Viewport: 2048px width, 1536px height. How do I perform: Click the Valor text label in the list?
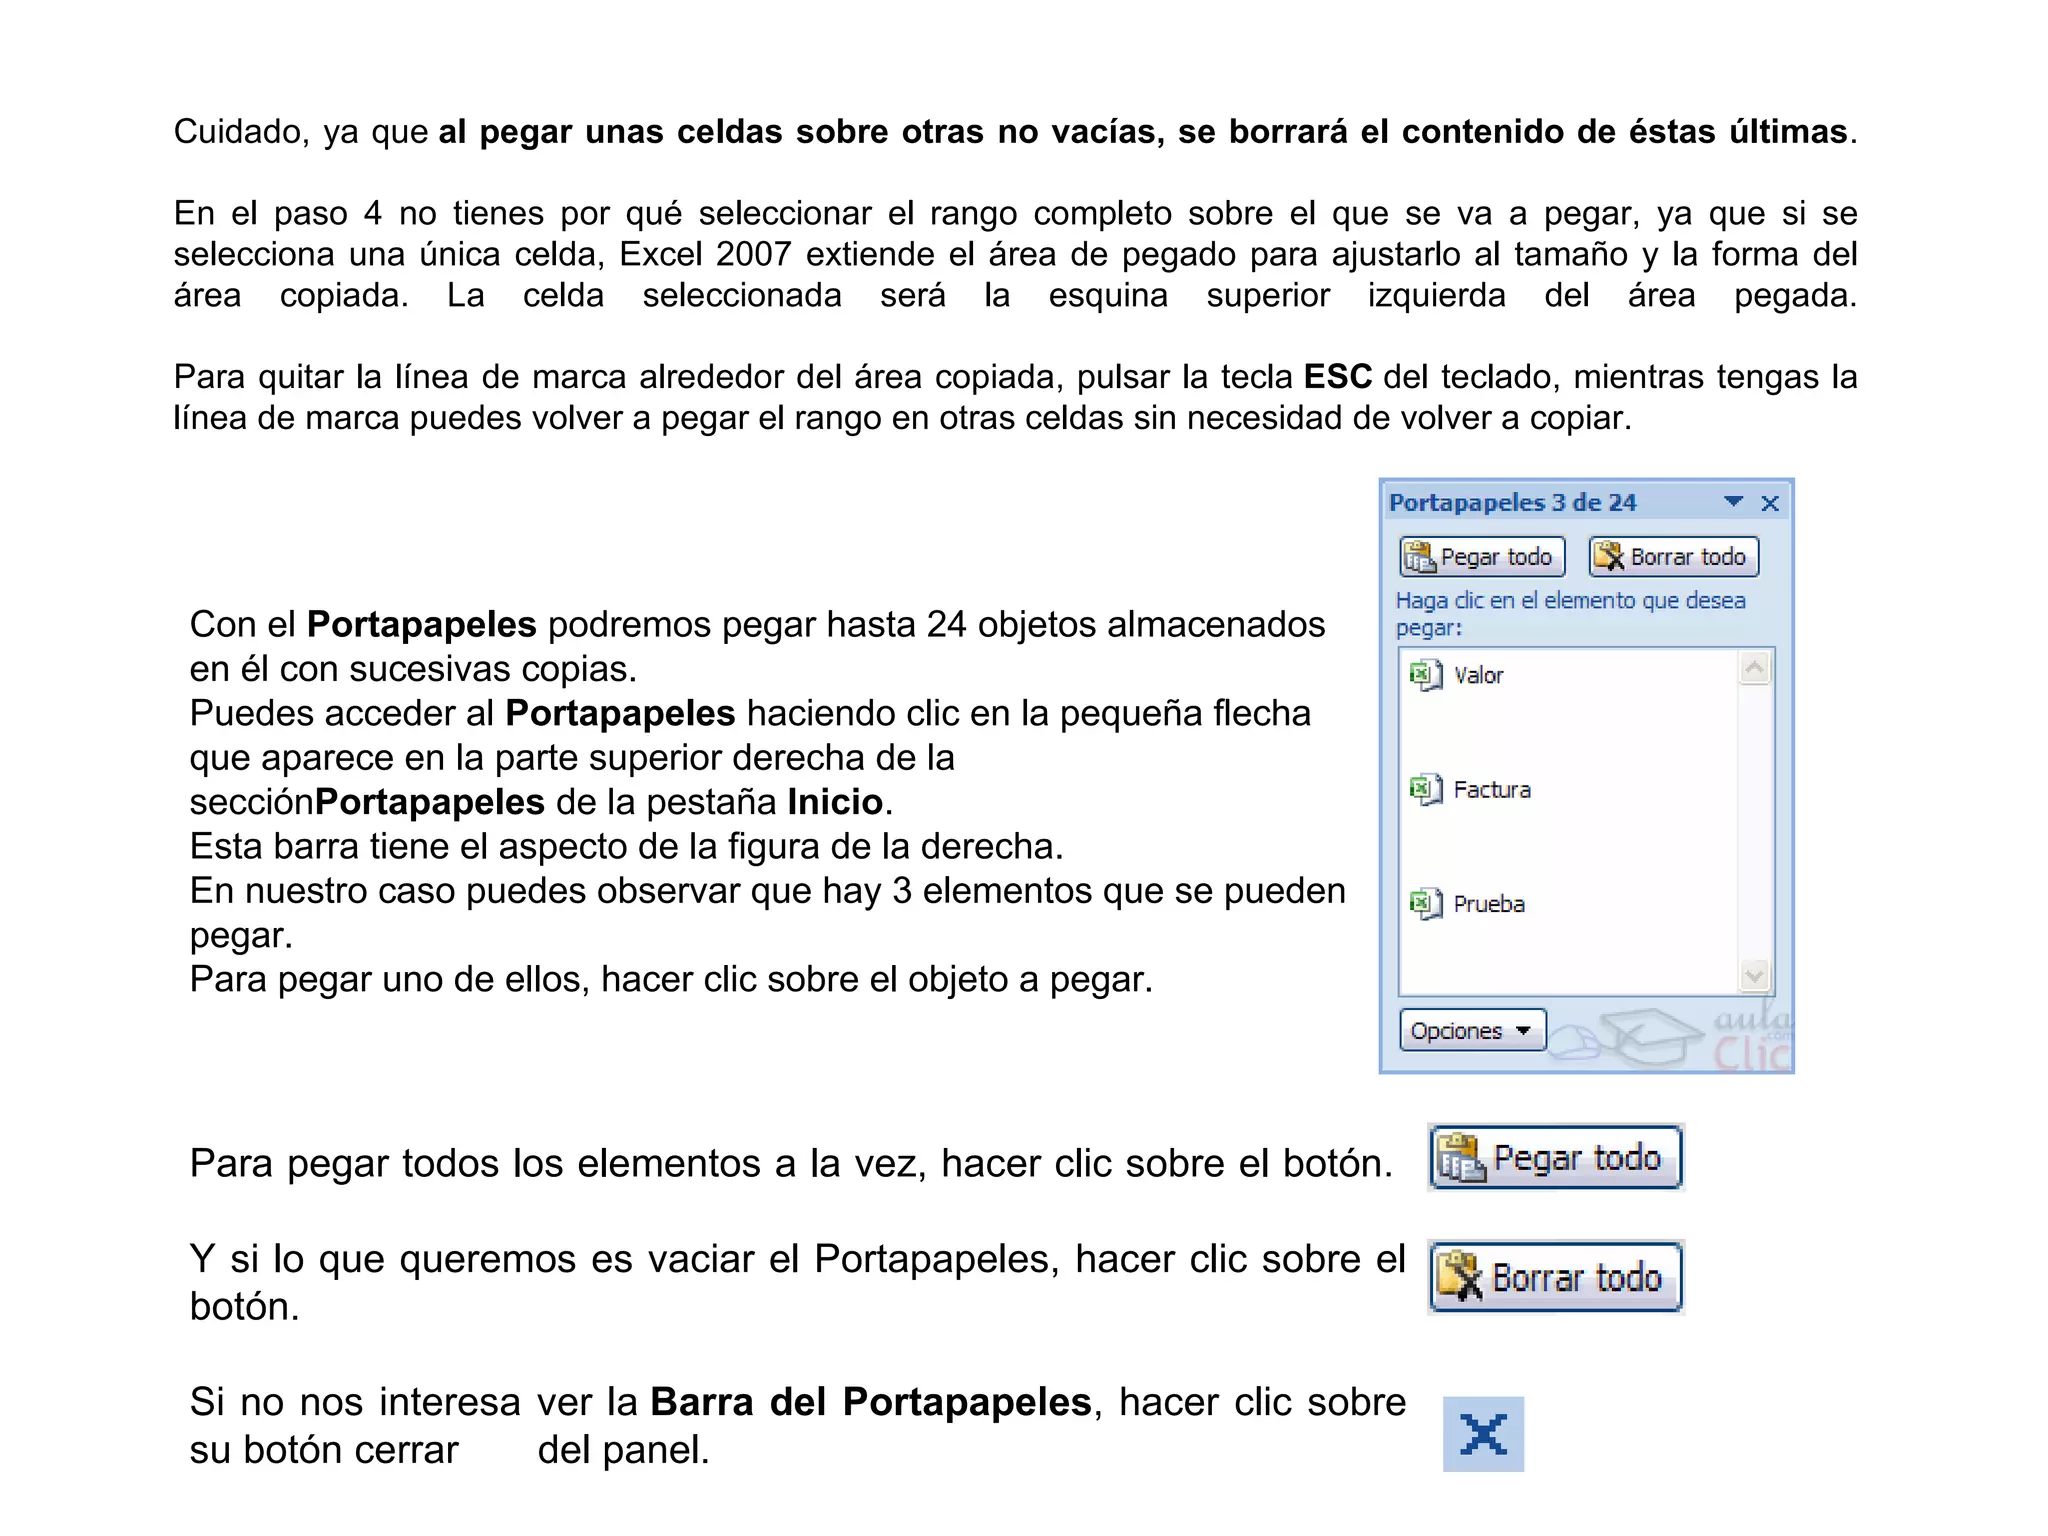(x=1478, y=676)
